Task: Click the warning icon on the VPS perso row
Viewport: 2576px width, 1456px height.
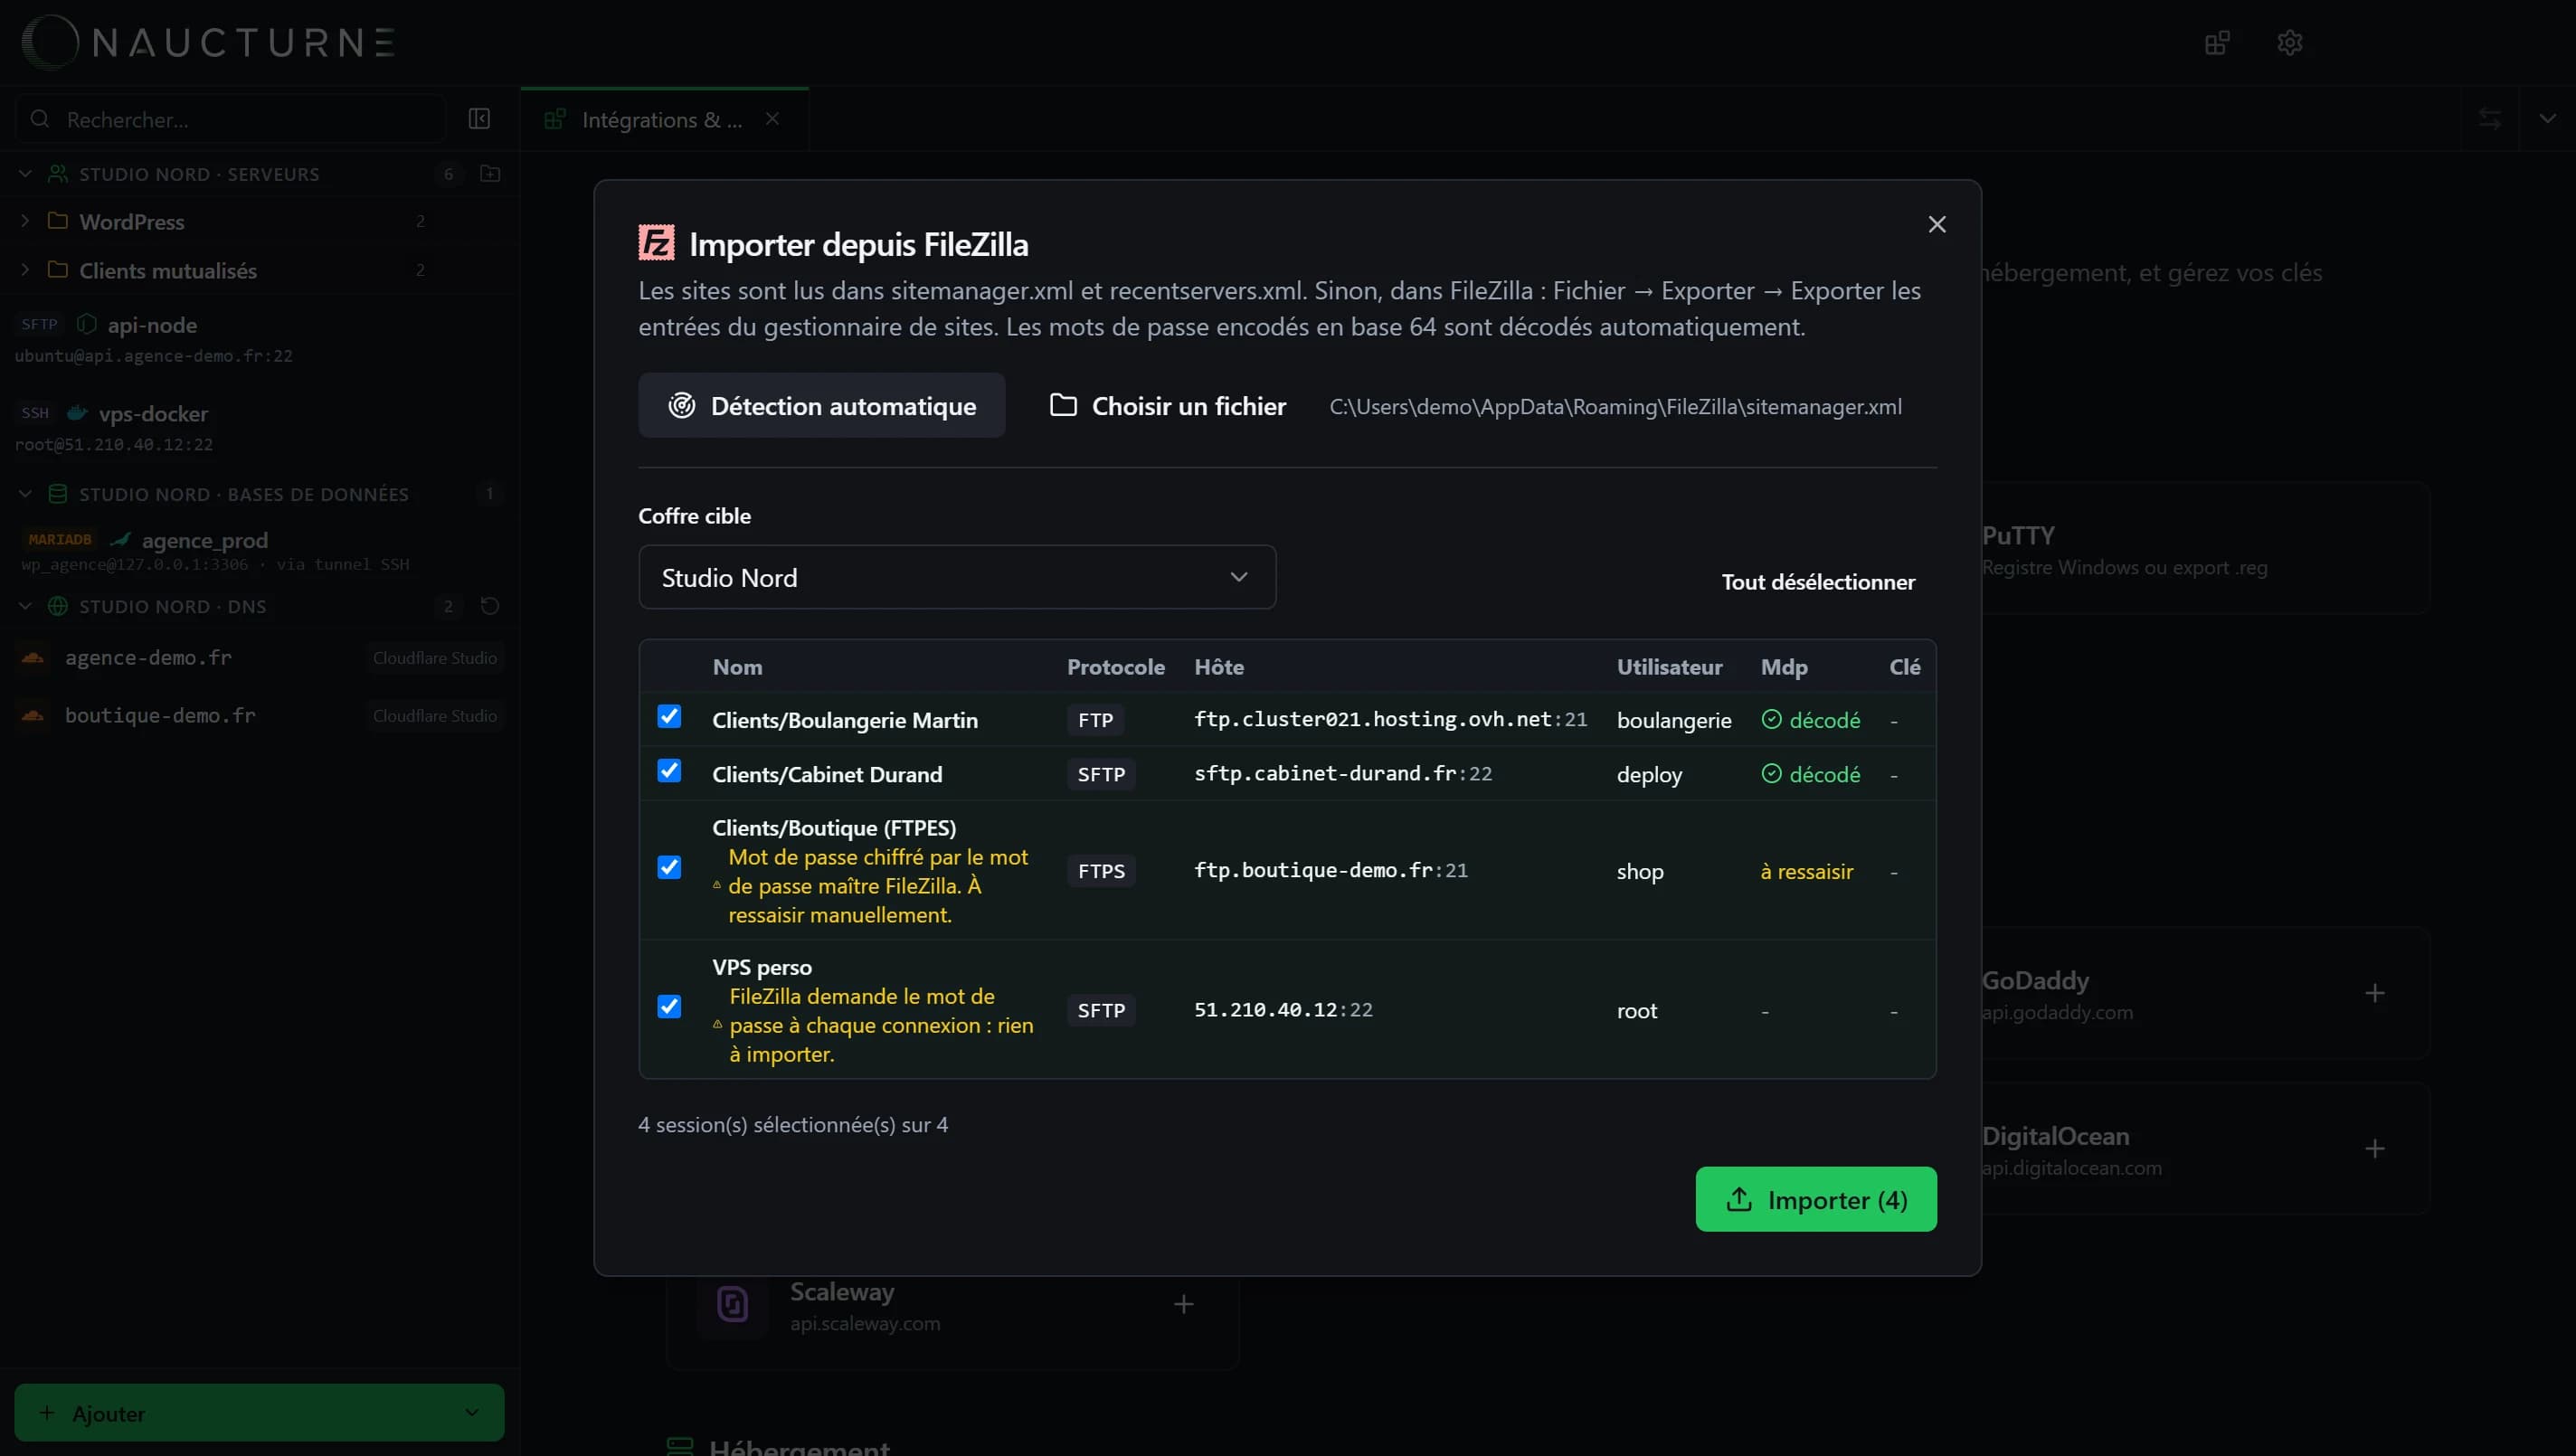Action: (x=717, y=1024)
